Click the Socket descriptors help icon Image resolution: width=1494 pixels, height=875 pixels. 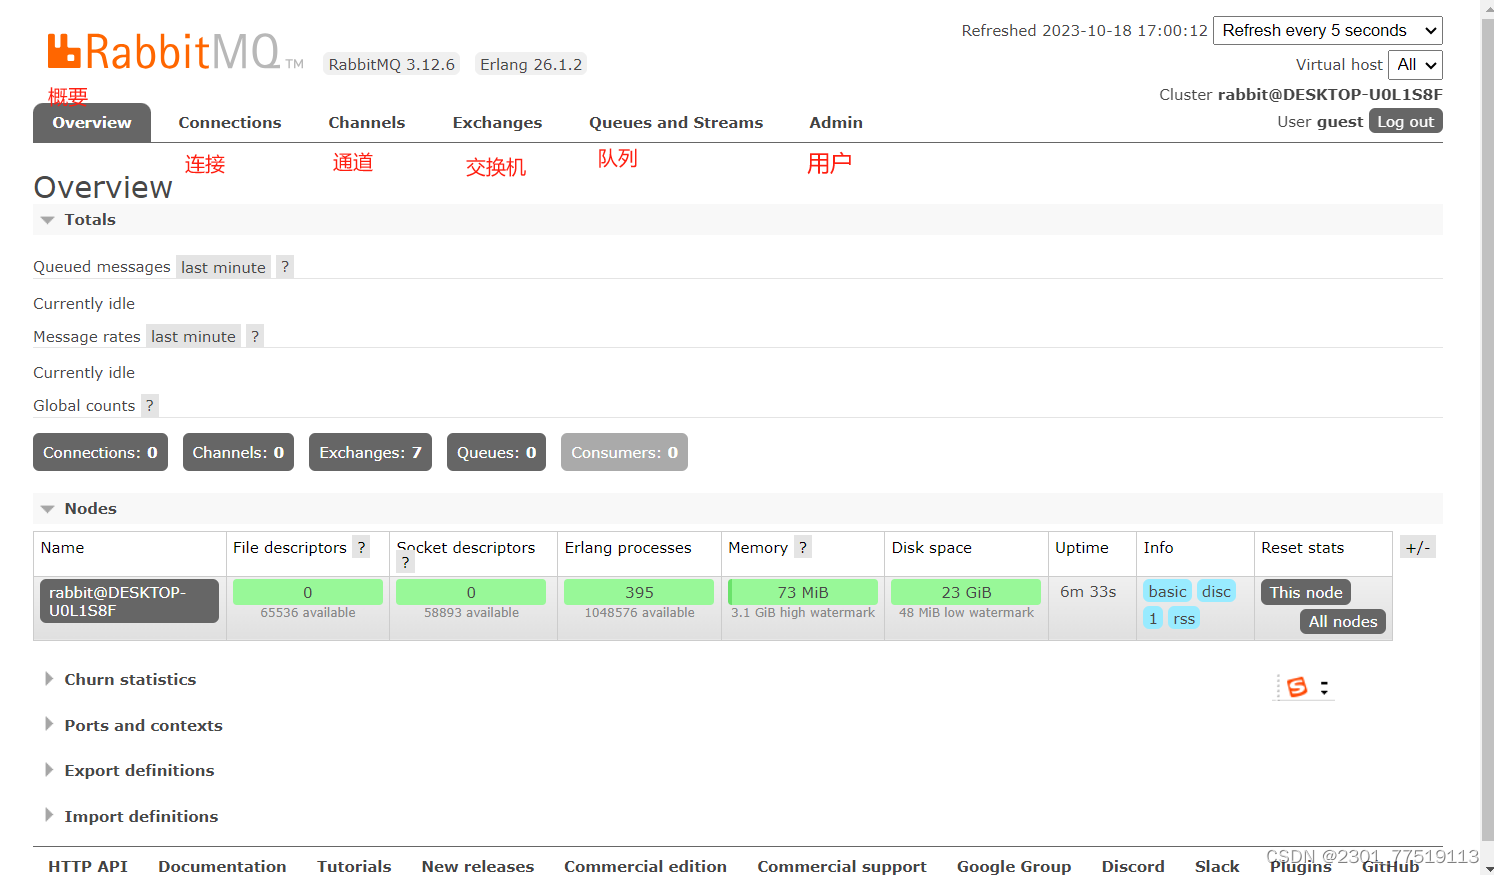pos(405,562)
